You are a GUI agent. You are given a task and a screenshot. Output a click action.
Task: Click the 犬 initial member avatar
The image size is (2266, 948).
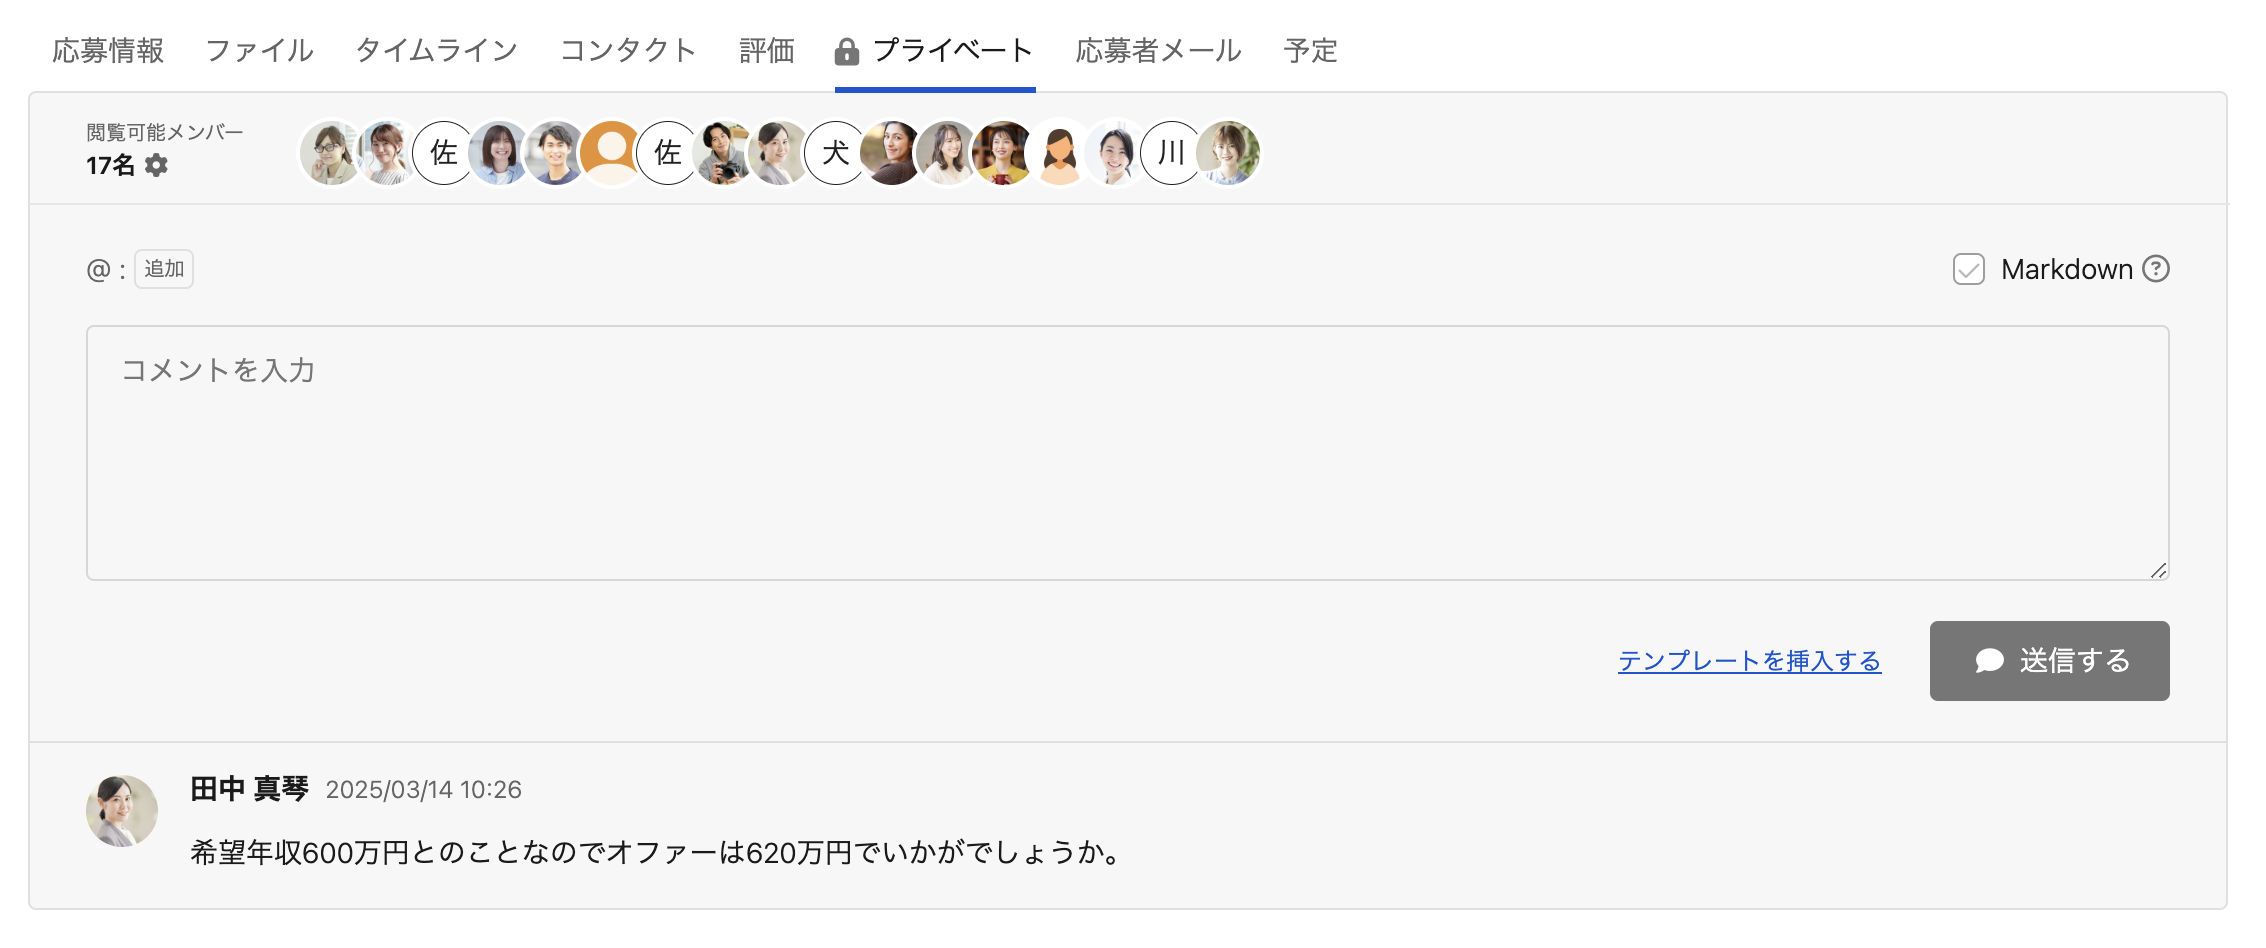(x=835, y=153)
